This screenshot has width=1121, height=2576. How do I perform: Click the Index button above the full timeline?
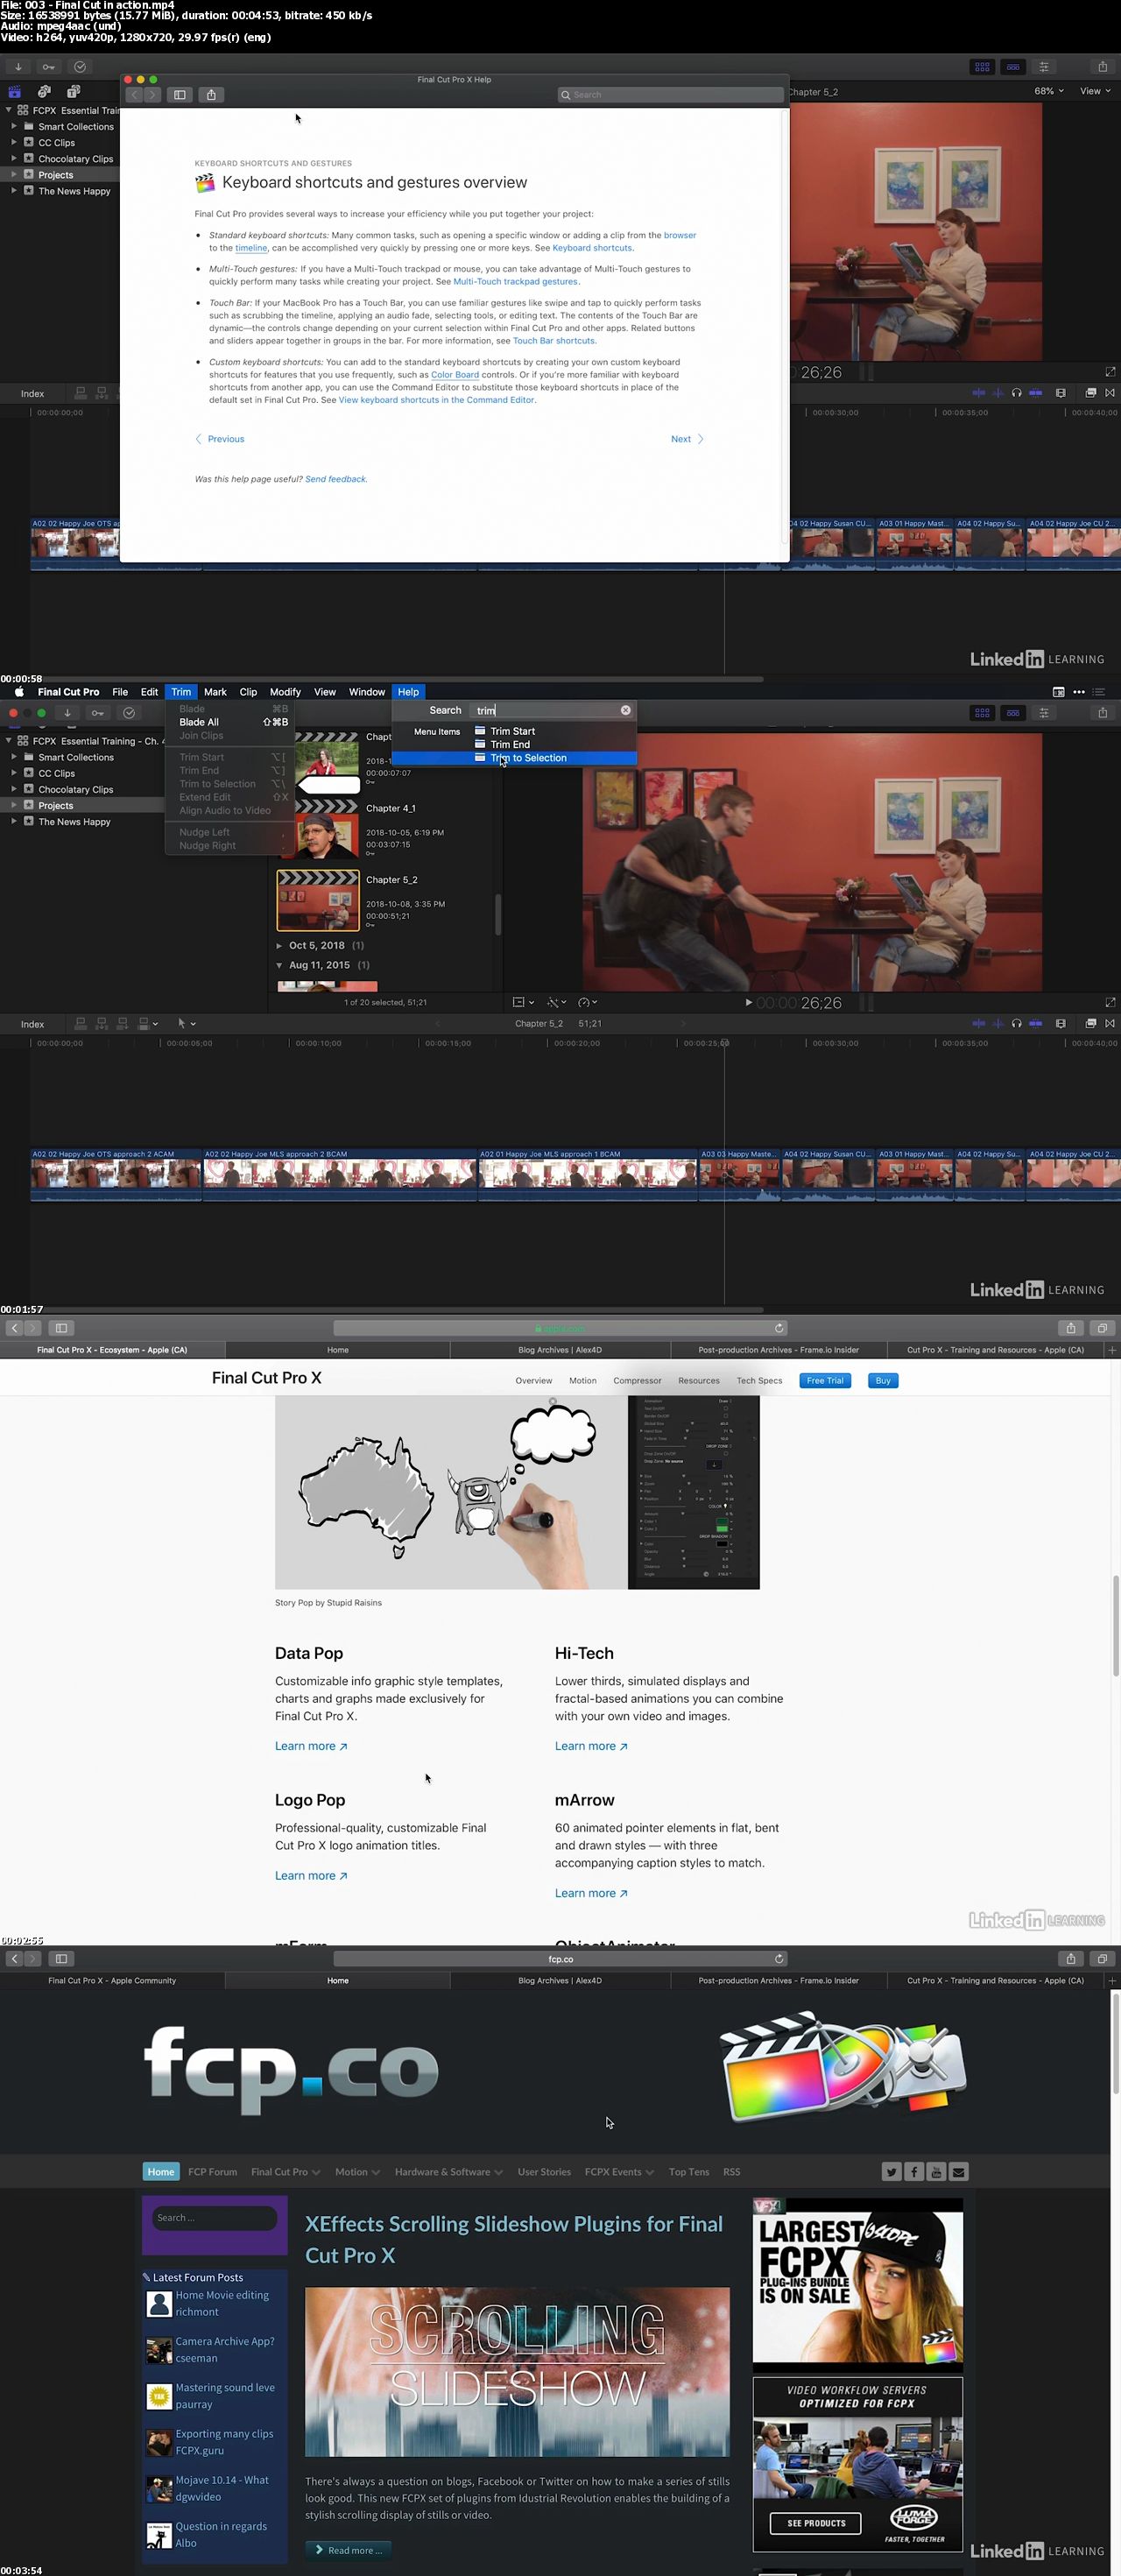32,1024
